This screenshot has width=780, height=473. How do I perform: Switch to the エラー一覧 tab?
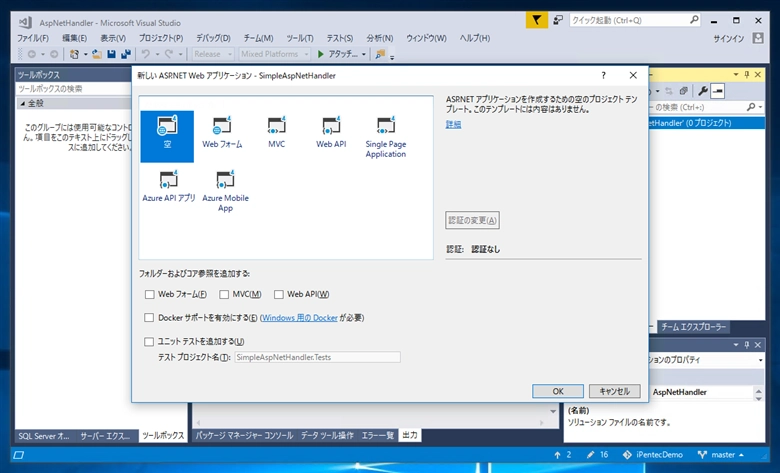tap(378, 435)
